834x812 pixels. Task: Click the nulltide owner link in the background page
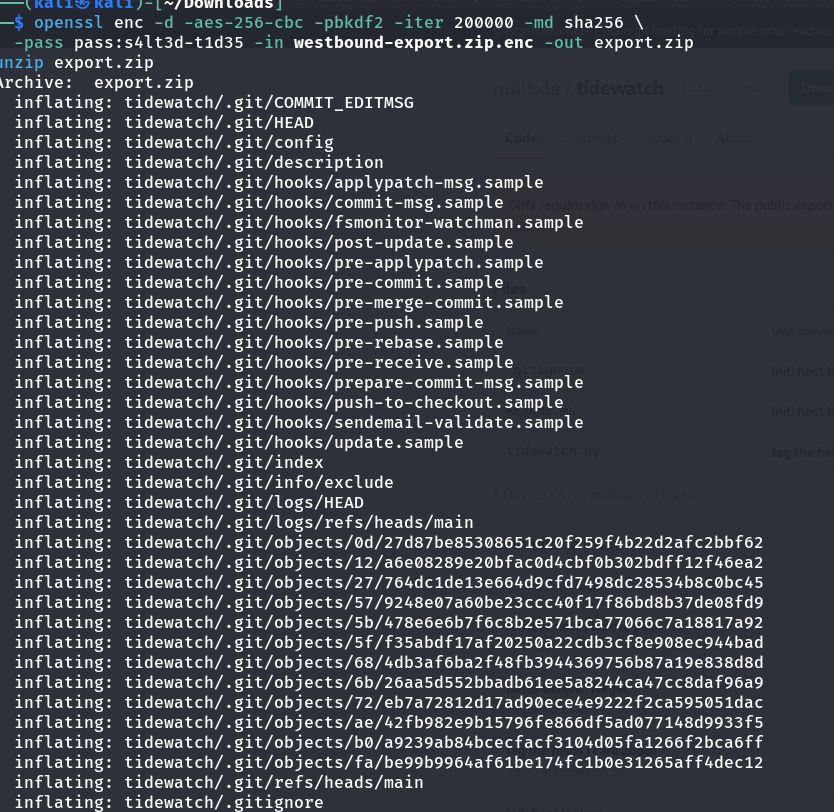tap(527, 88)
